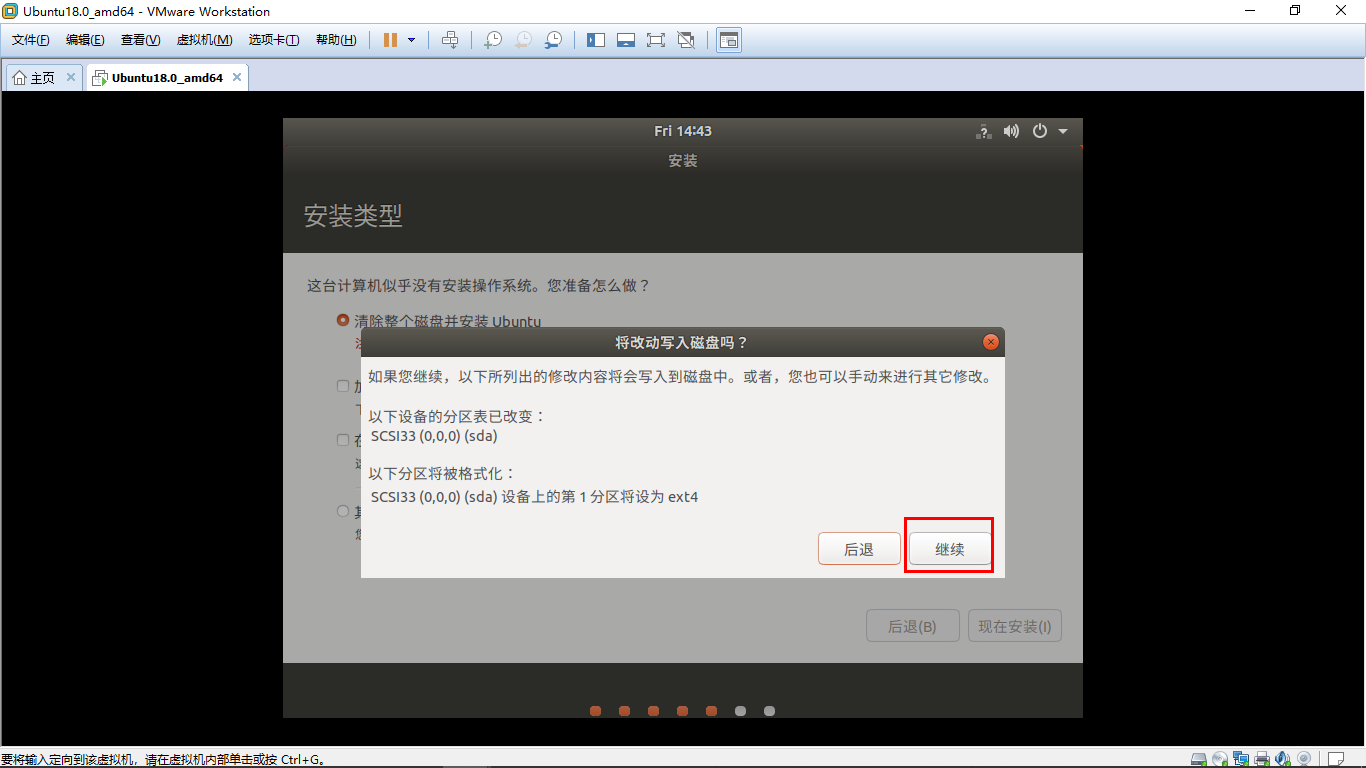Select 清除整个磁盘并安装 Ubuntu radio button
Image resolution: width=1366 pixels, height=768 pixels.
point(343,321)
